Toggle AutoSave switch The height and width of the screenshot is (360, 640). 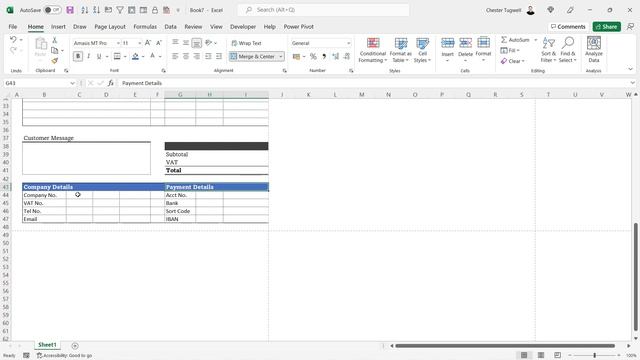[52, 10]
